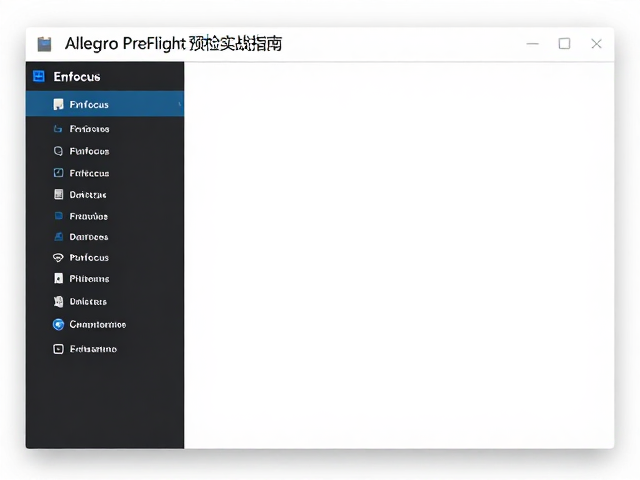Click the gray page icon beside 'Dcictrac'
This screenshot has height=480, width=640.
tap(58, 194)
